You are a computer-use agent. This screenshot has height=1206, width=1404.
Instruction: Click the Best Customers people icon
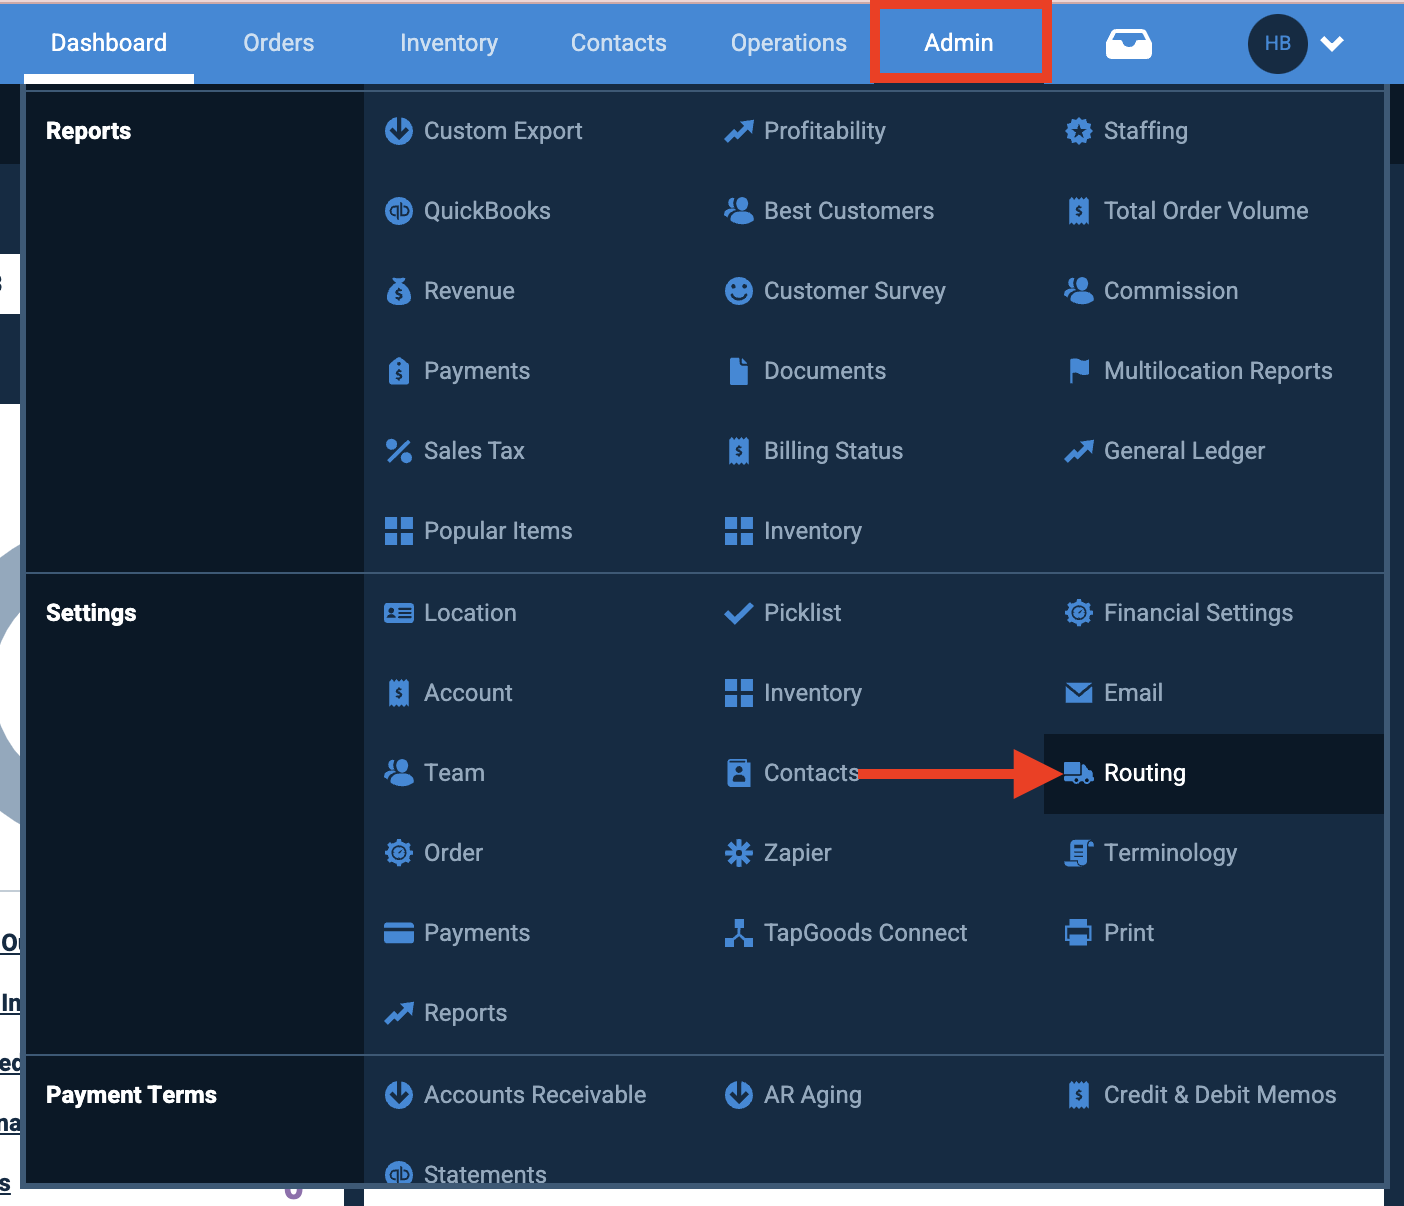coord(739,211)
